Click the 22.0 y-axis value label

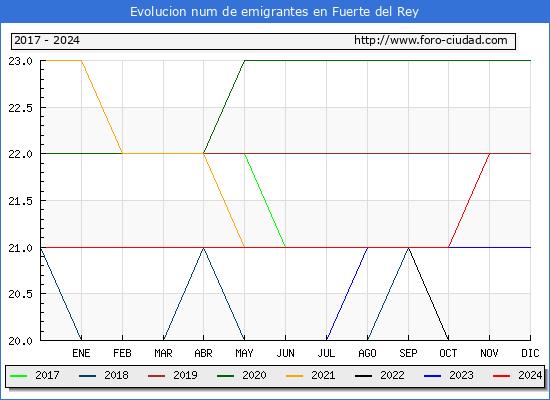[x=20, y=154]
